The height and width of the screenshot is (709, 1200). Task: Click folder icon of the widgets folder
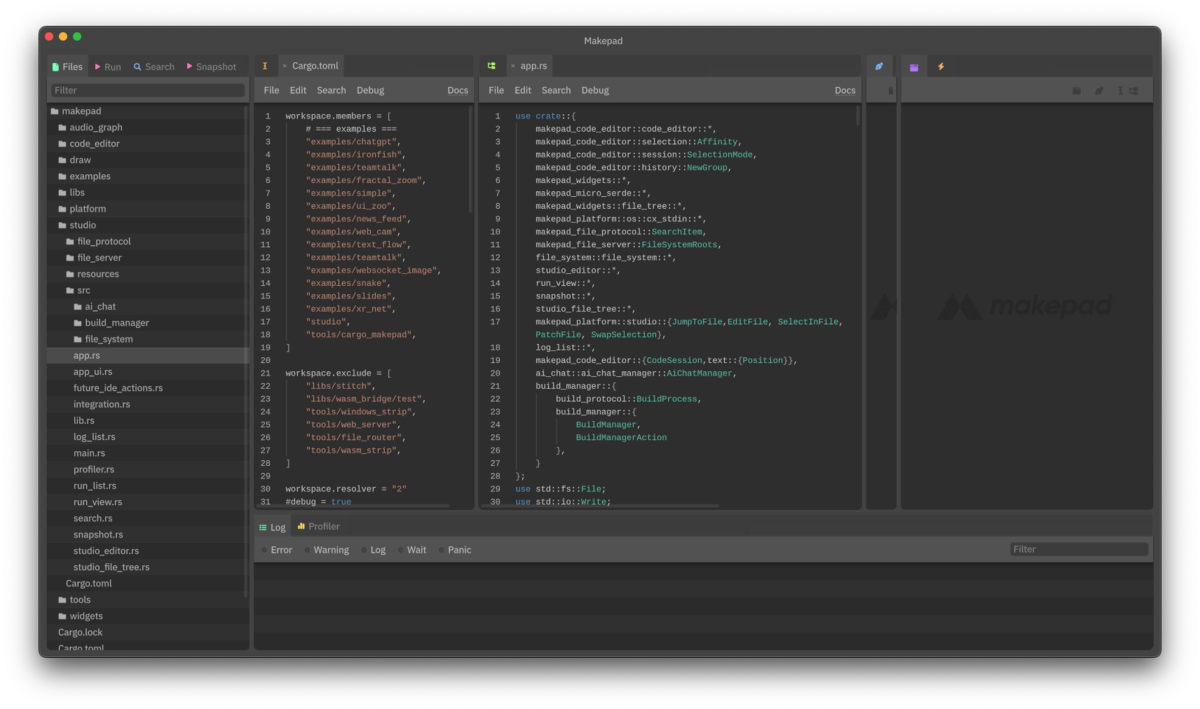[x=62, y=616]
